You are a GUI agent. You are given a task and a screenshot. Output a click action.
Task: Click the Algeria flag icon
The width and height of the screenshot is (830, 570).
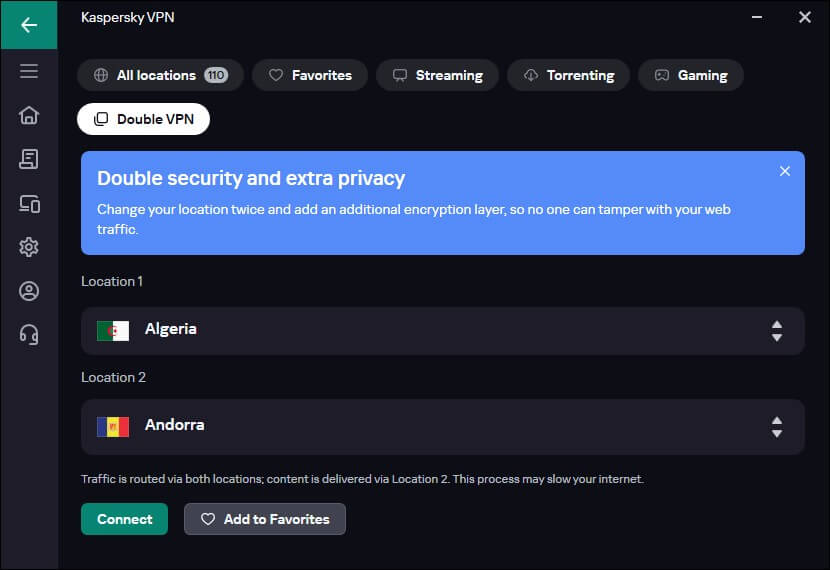[x=113, y=331]
